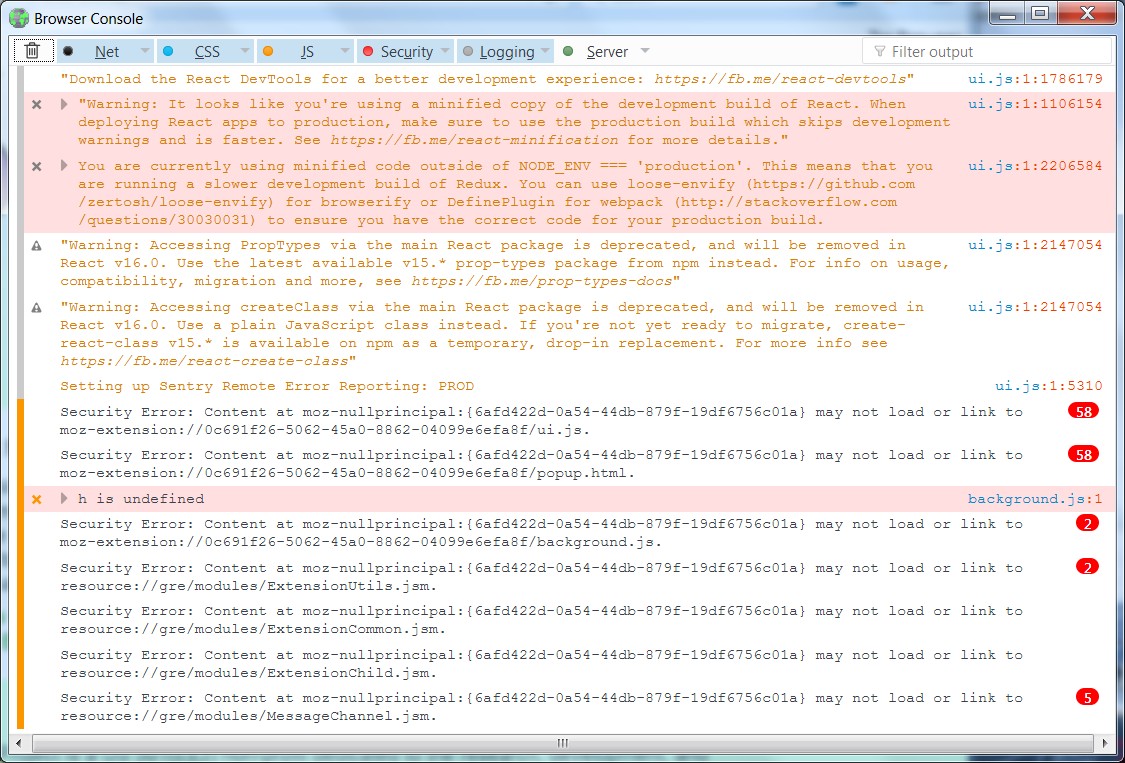The image size is (1125, 763).
Task: Expand the Redux minified code message
Action: (x=64, y=166)
